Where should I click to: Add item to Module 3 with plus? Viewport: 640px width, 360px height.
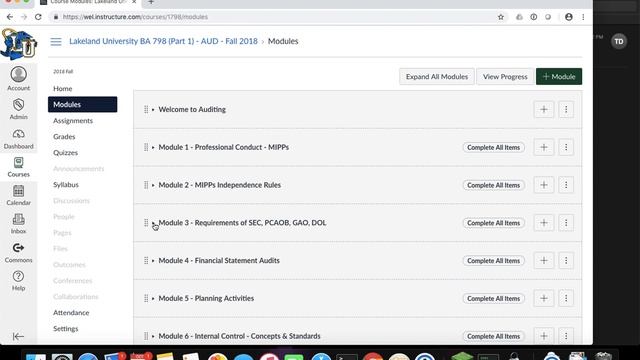coord(544,223)
